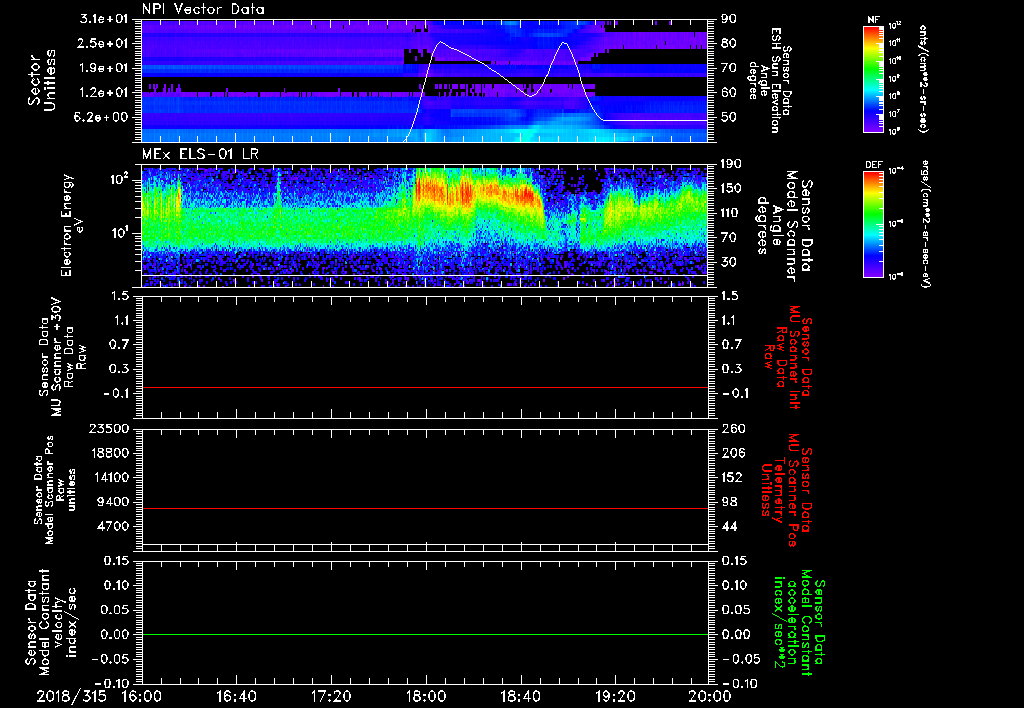Click the ergs/(cm**2-sr-sec-eV) units label
The width and height of the screenshot is (1024, 708).
tap(926, 225)
